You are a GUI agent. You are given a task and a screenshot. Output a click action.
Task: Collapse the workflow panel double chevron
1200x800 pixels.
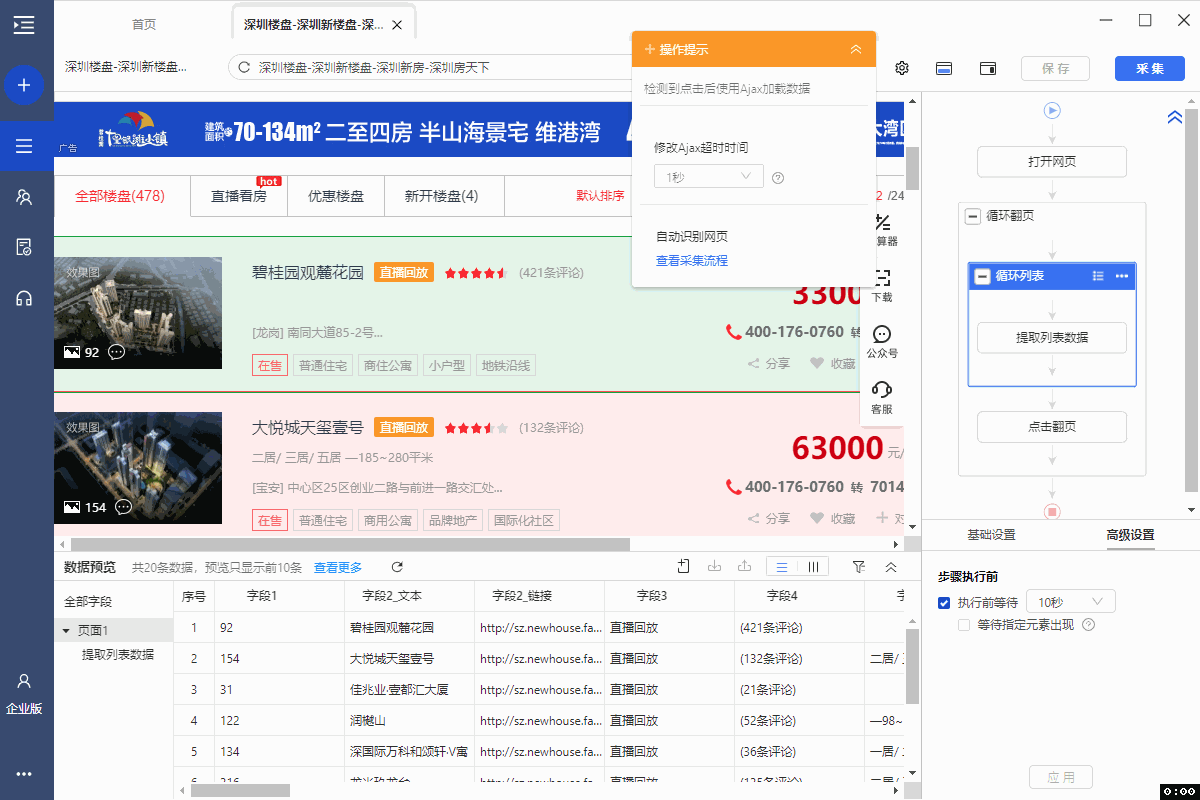pyautogui.click(x=1175, y=118)
